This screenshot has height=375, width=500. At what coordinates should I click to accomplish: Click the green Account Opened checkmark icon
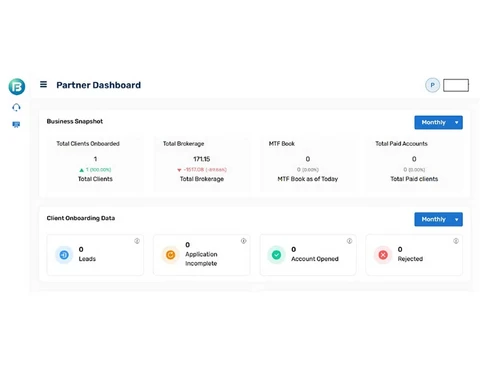coord(276,255)
